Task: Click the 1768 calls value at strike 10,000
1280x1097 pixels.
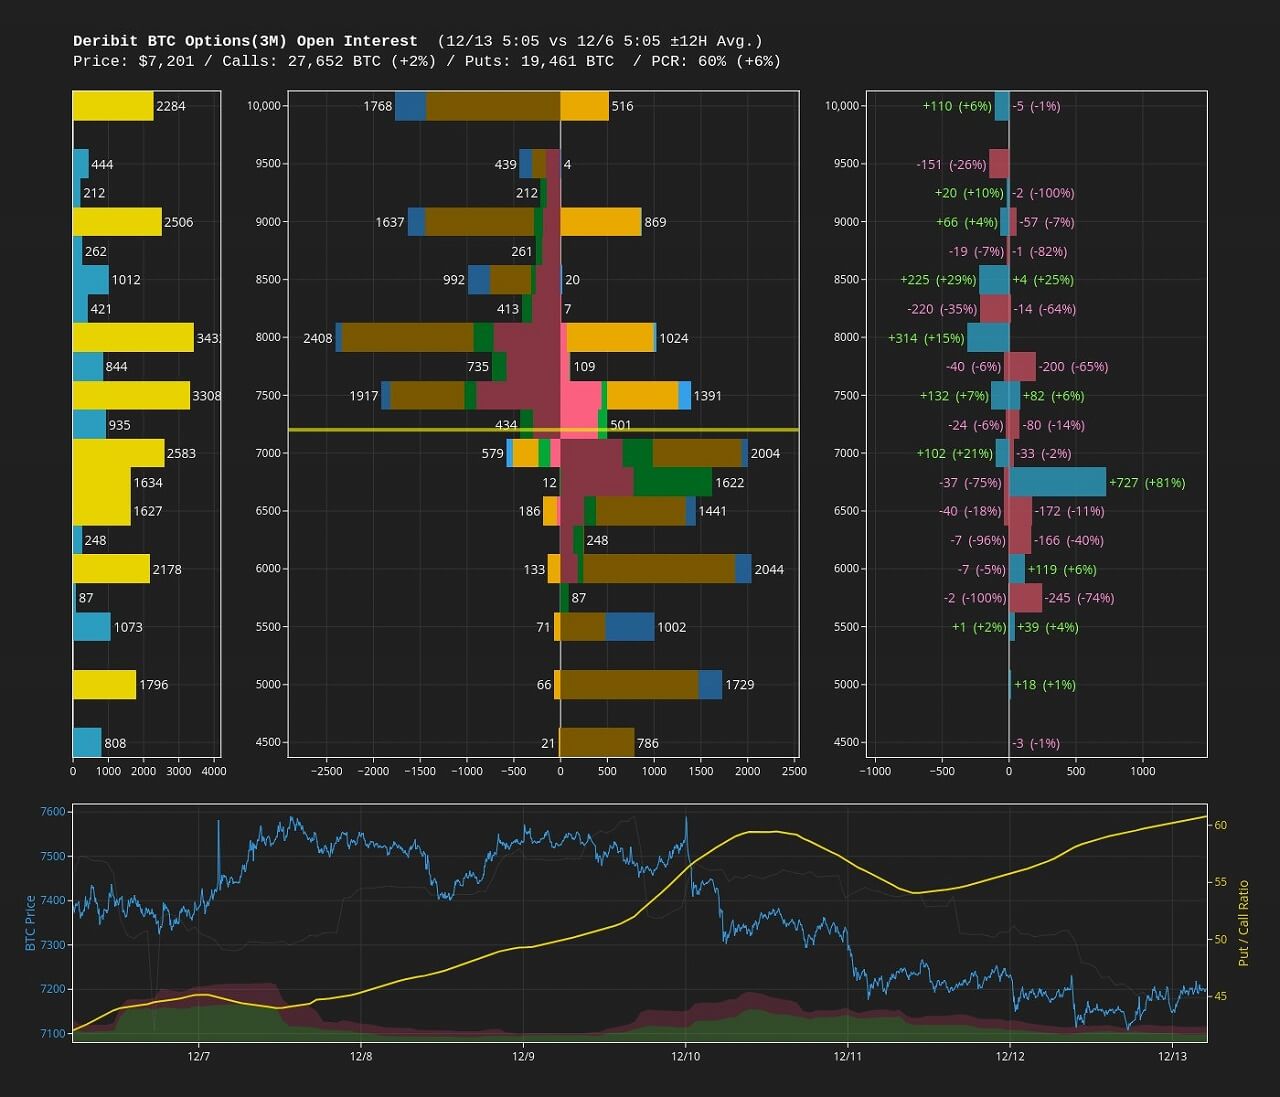Action: 377,106
